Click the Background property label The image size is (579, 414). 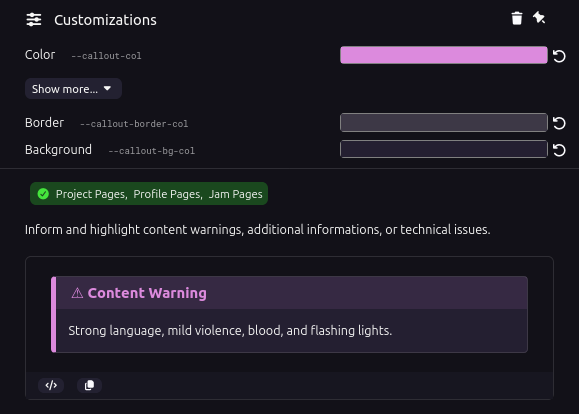point(58,150)
